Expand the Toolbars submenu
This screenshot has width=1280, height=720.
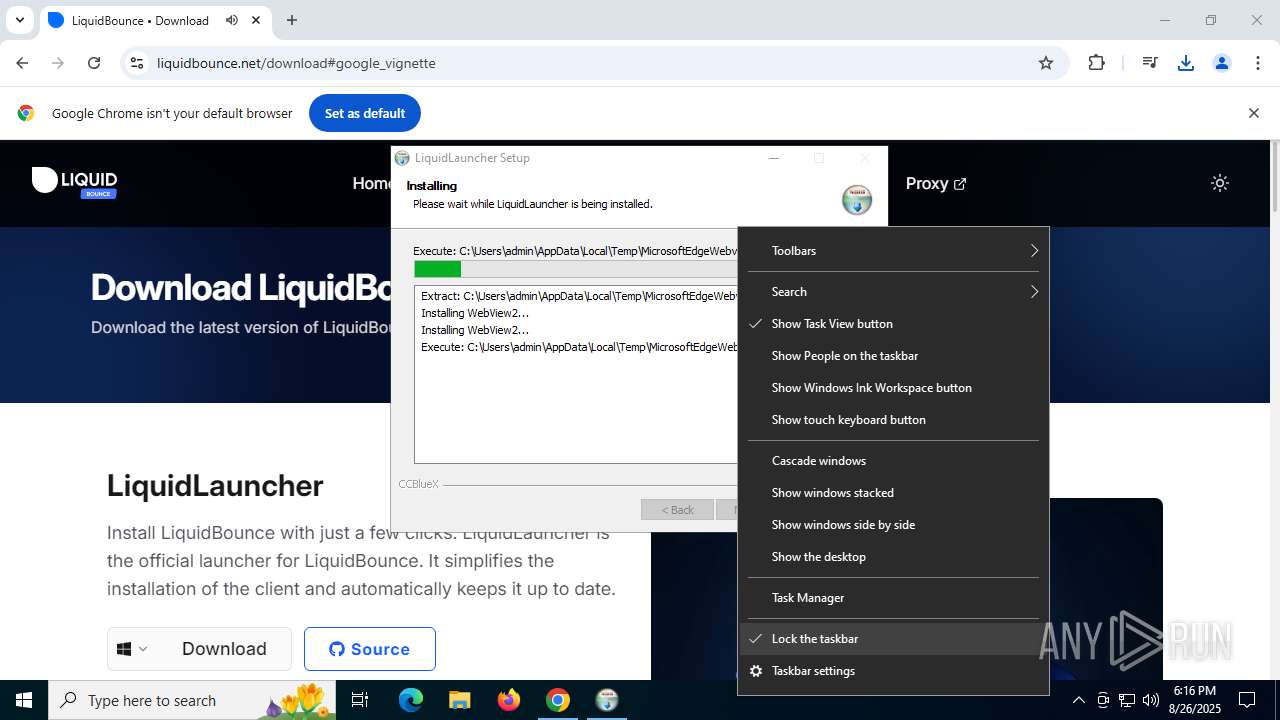[x=894, y=251]
